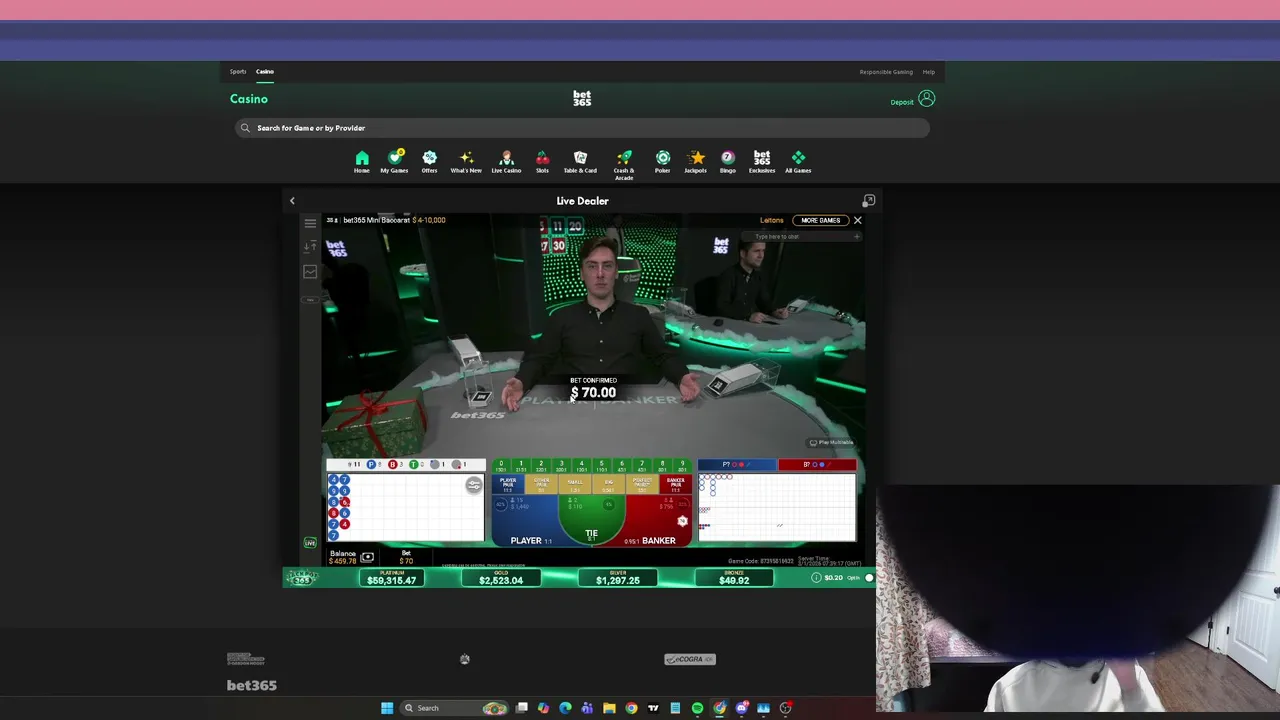Add chat with the plus icon

[x=857, y=237]
